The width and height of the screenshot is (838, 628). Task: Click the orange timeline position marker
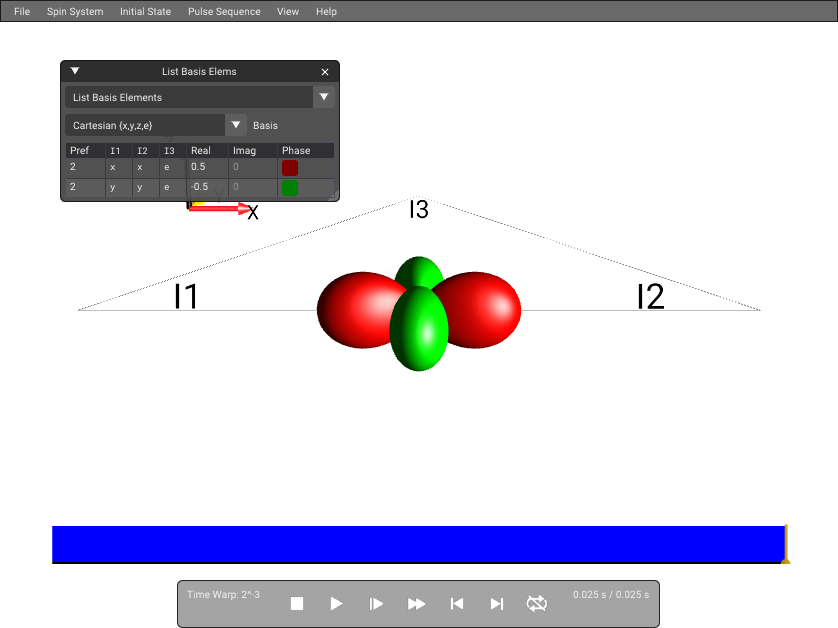(x=786, y=545)
